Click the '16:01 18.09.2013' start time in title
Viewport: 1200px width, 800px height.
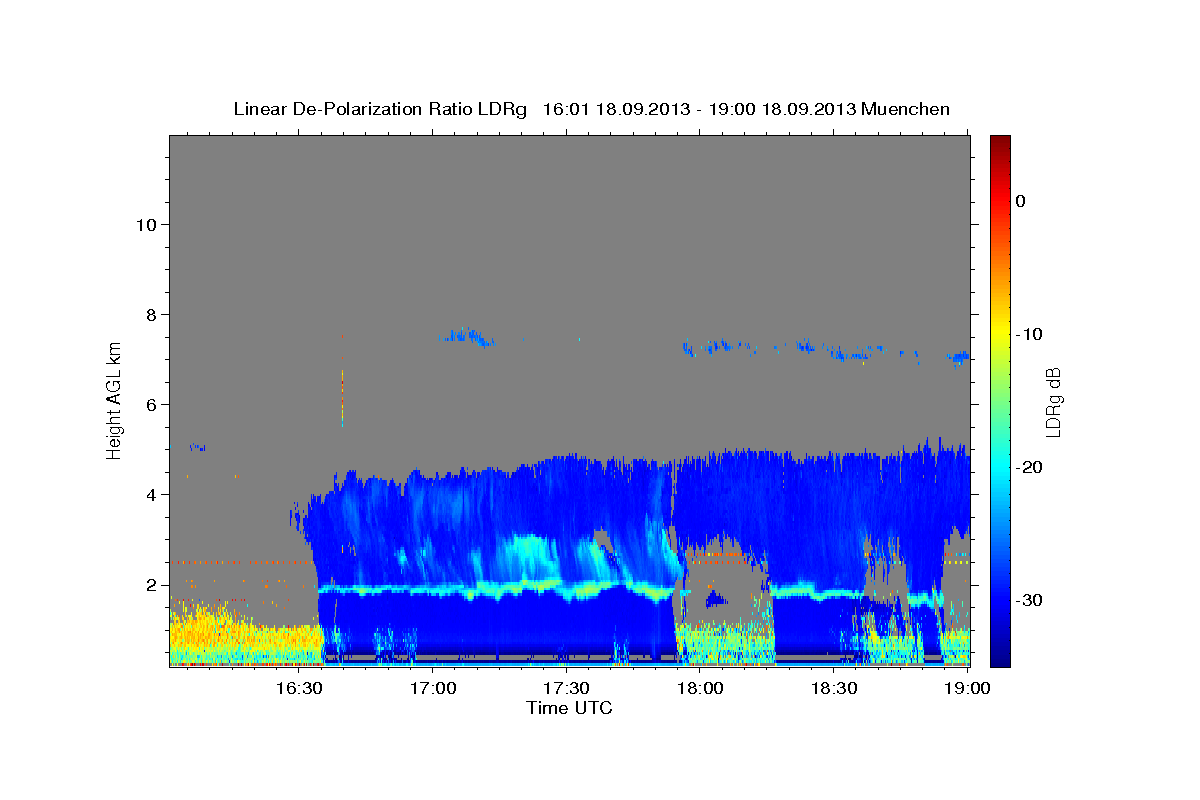click(616, 109)
